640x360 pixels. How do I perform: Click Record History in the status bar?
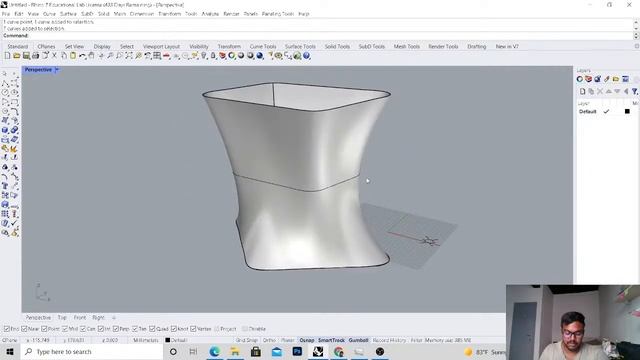389,340
